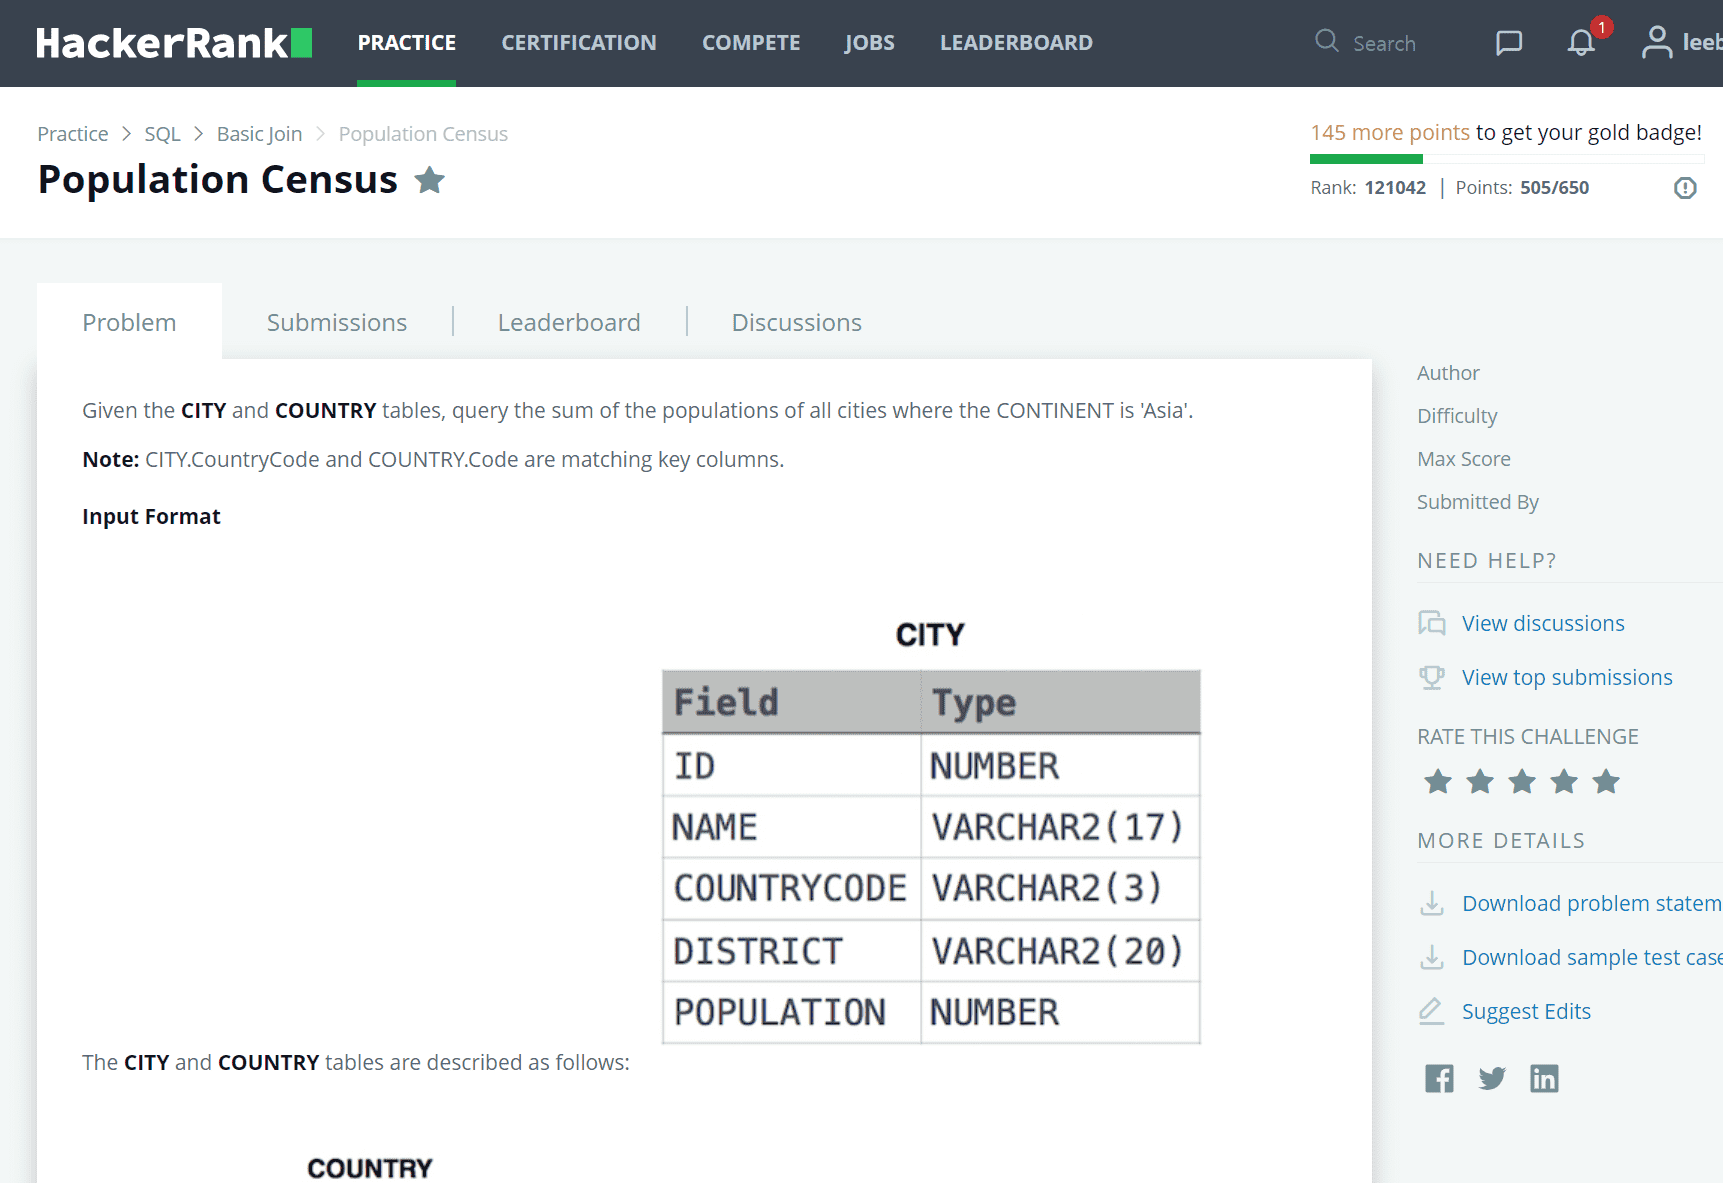The width and height of the screenshot is (1723, 1183).
Task: Open the notifications bell
Action: click(1581, 42)
